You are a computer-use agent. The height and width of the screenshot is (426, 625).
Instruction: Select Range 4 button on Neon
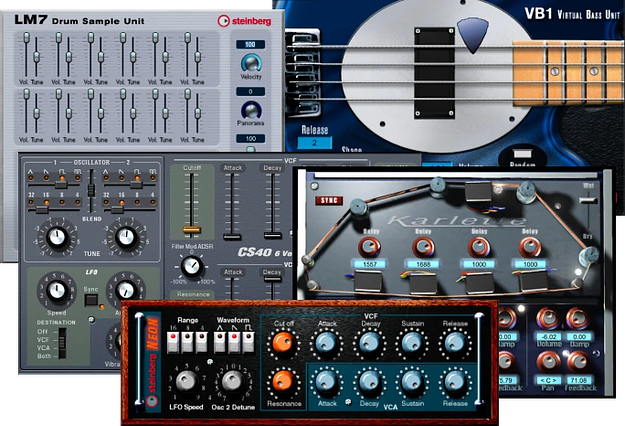pos(201,343)
